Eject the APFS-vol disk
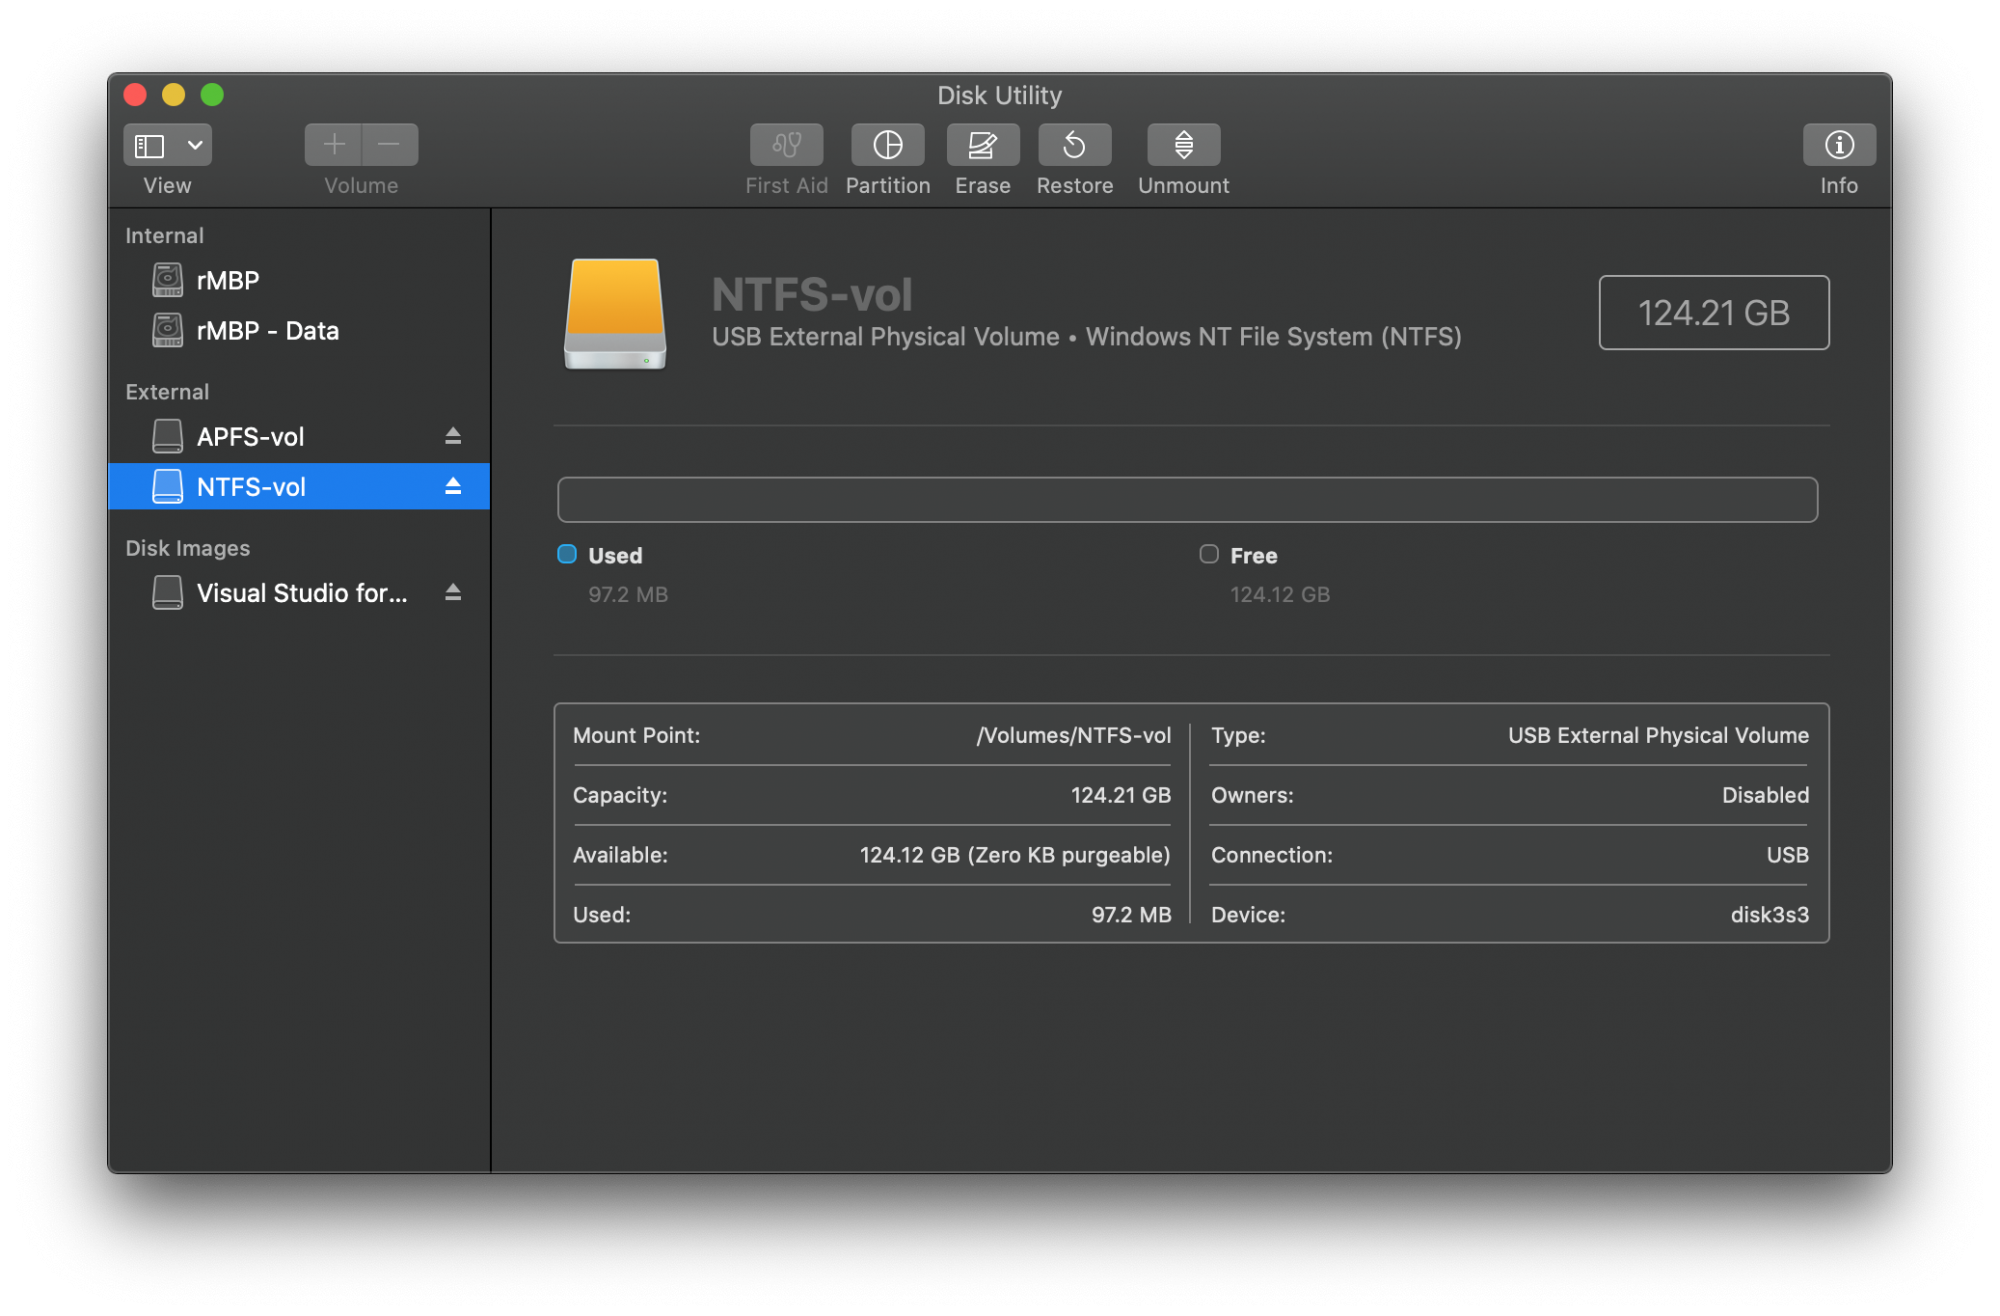This screenshot has width=2000, height=1316. 453,436
